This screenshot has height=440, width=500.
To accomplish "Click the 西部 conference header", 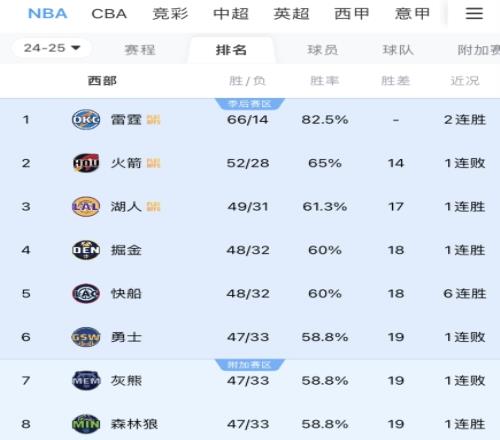I will point(102,81).
